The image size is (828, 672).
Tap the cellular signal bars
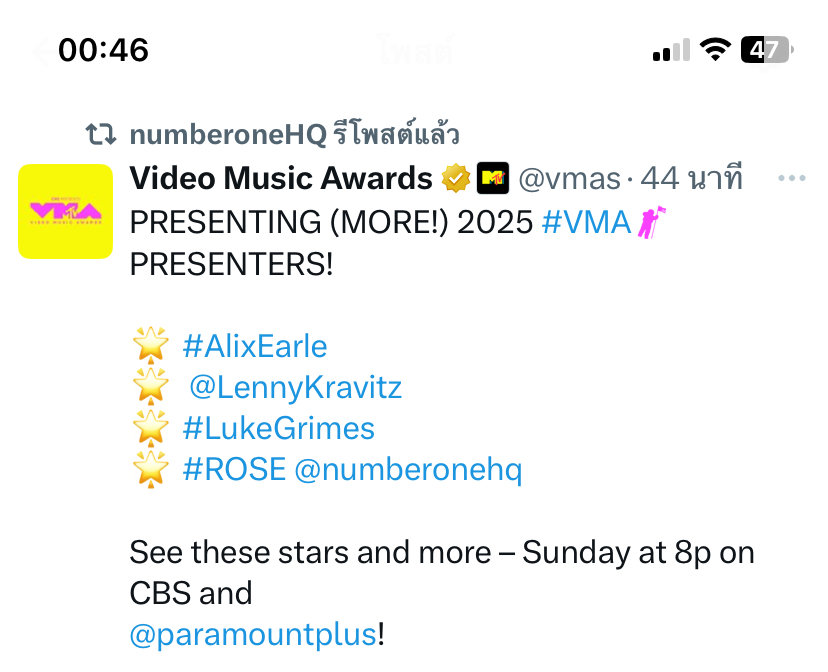click(671, 50)
